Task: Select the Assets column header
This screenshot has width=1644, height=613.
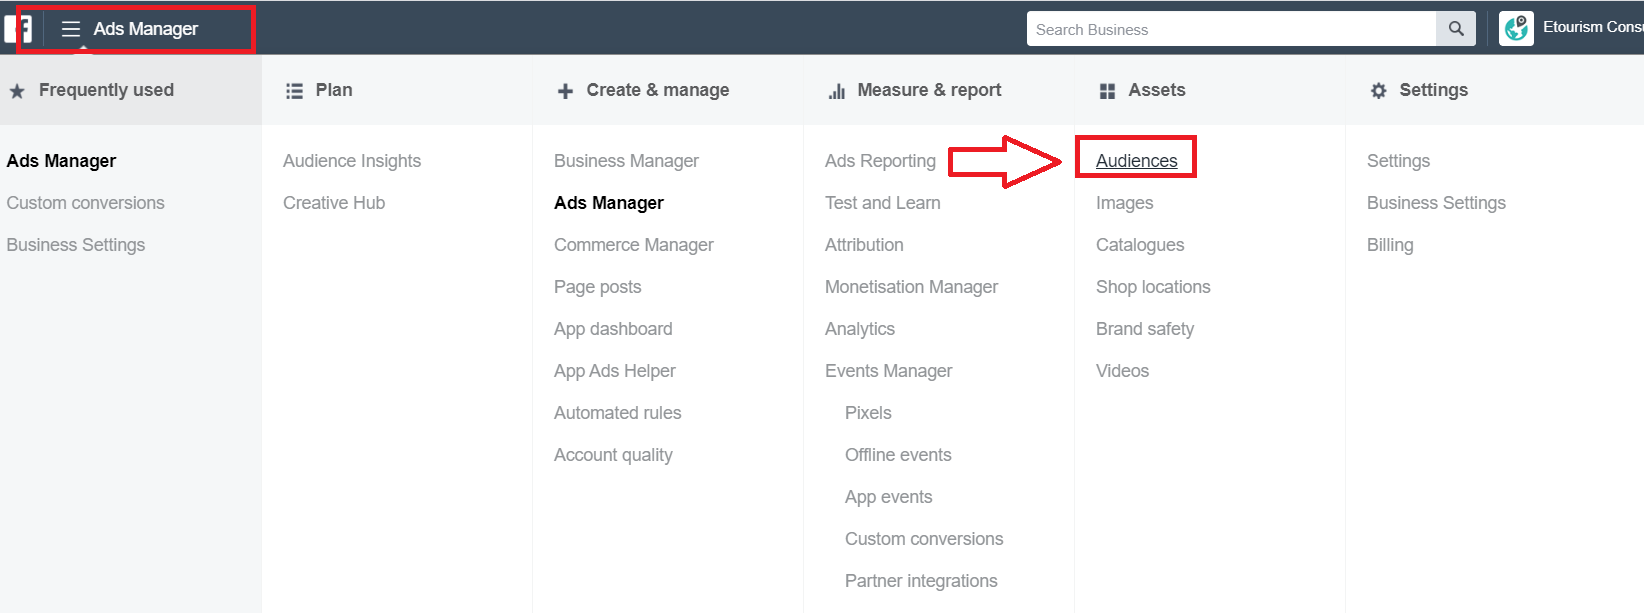Action: (x=1157, y=90)
